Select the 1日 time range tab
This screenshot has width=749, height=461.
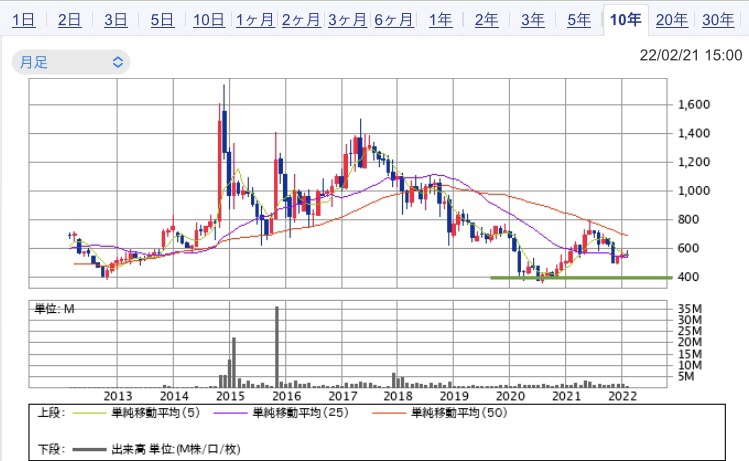[23, 20]
